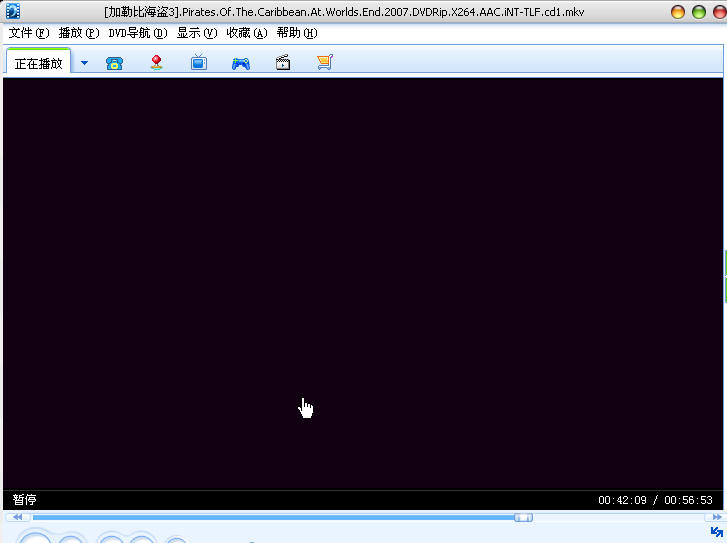Image resolution: width=727 pixels, height=543 pixels.
Task: Open the TV channel icon tab
Action: pos(199,63)
